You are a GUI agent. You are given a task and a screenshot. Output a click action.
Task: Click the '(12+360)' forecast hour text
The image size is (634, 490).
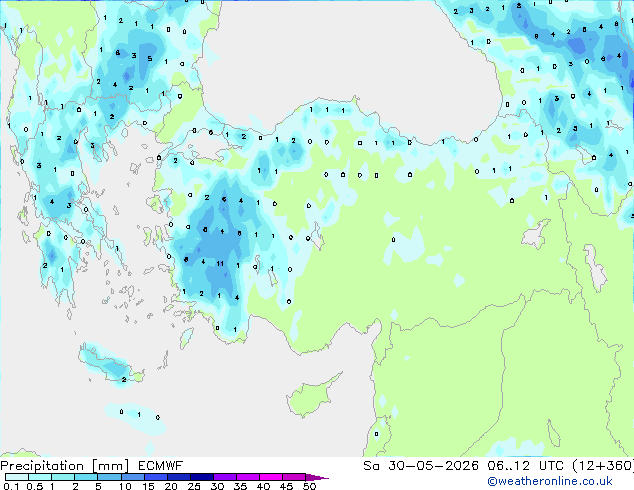(x=602, y=466)
